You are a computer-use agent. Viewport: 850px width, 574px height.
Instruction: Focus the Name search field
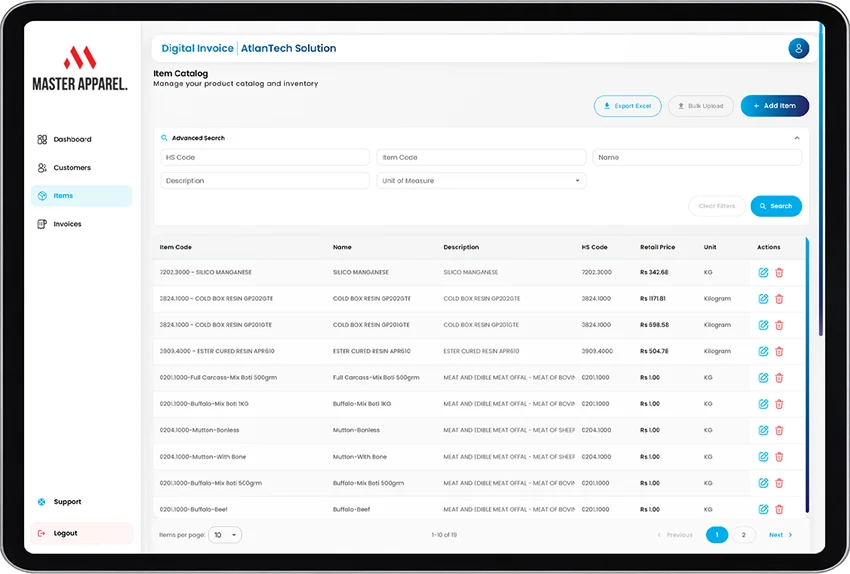point(697,157)
